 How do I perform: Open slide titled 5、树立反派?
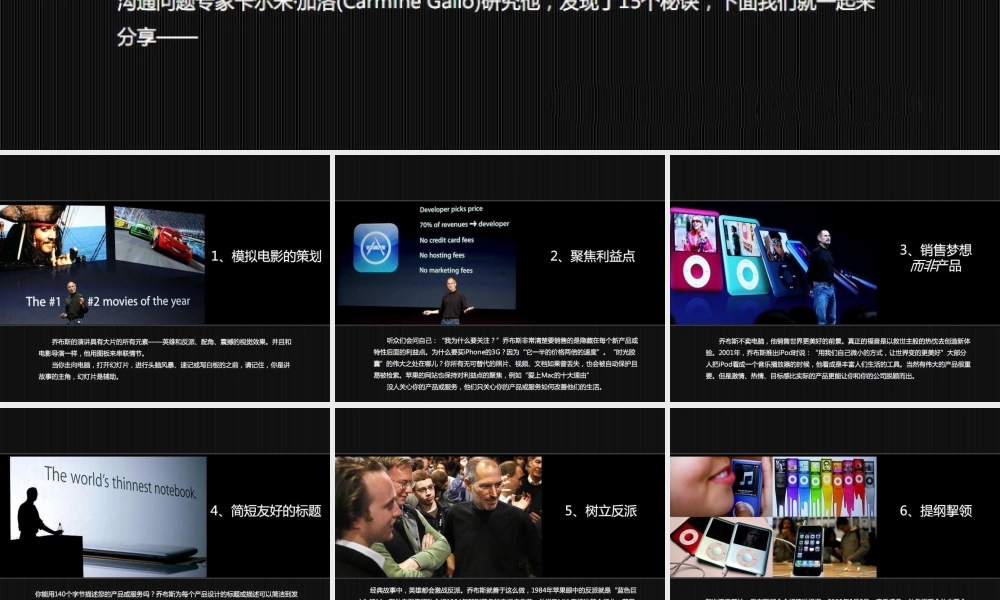pyautogui.click(x=600, y=510)
